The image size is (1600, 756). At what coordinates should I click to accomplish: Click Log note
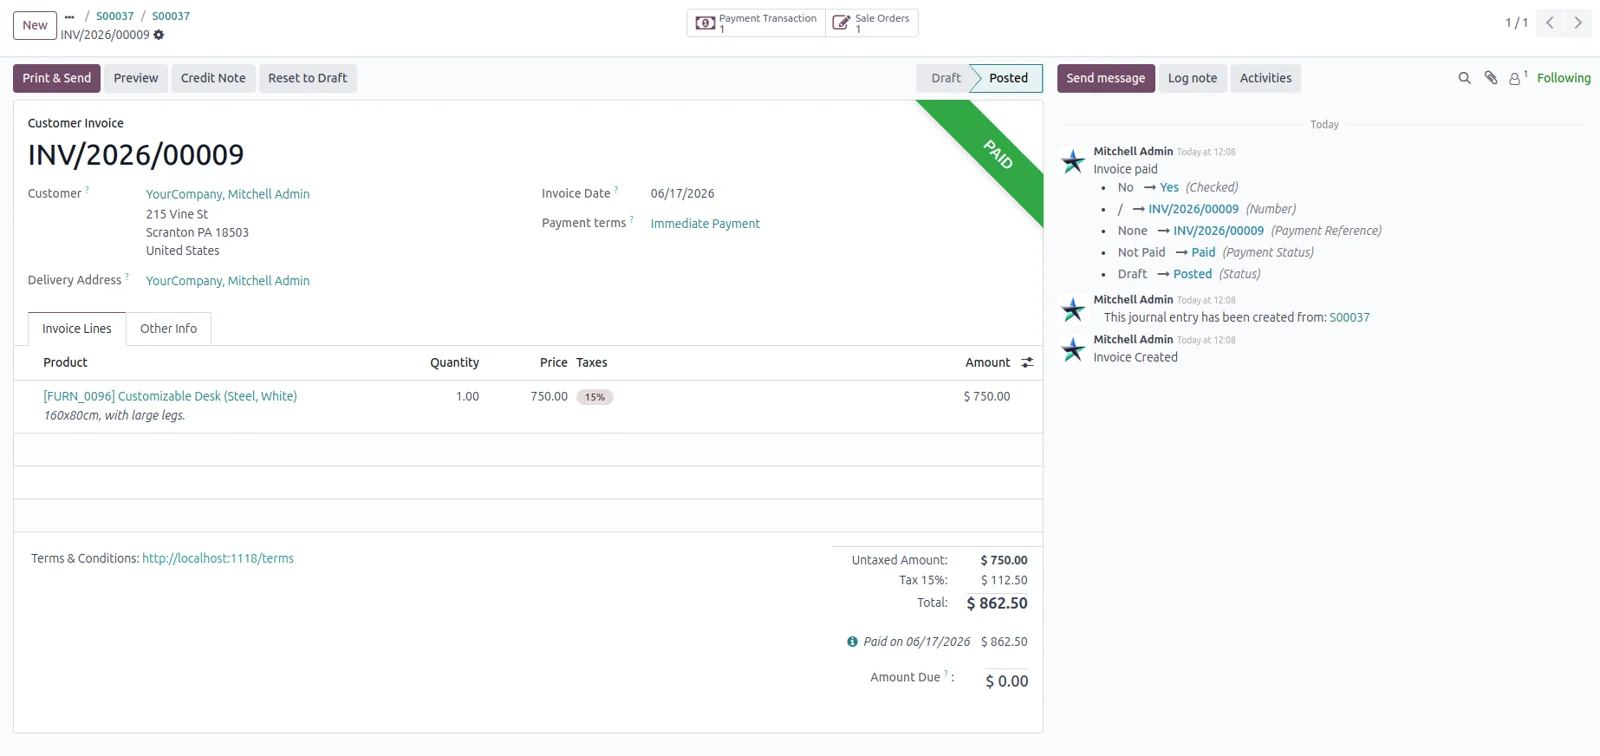coord(1193,78)
